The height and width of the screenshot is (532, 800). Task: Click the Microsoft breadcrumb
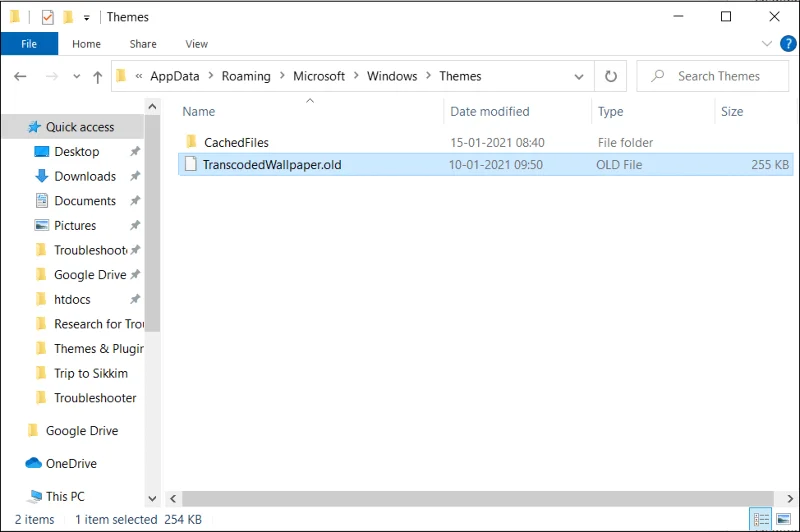pos(319,76)
